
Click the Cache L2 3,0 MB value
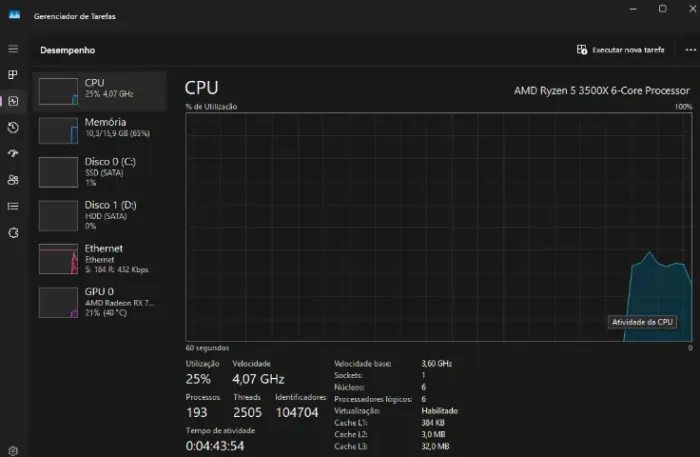433,434
